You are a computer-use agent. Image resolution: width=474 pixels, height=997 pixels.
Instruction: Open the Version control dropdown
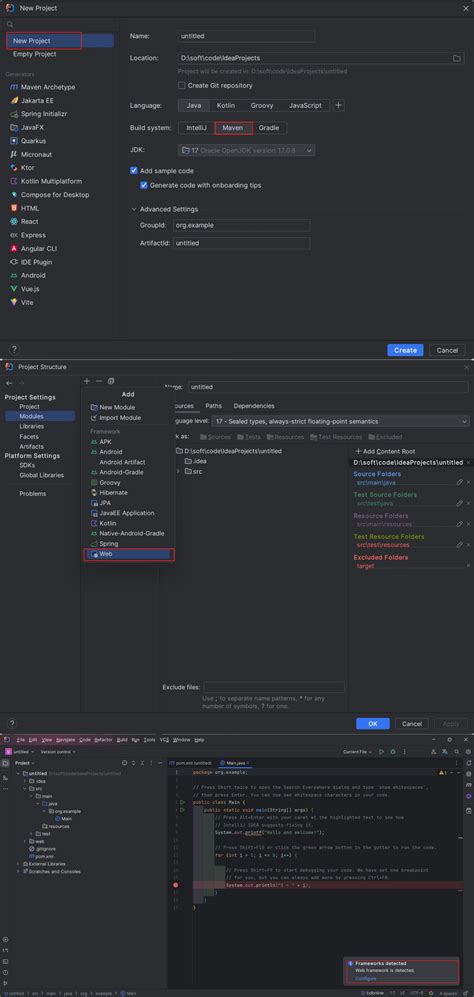click(x=58, y=752)
